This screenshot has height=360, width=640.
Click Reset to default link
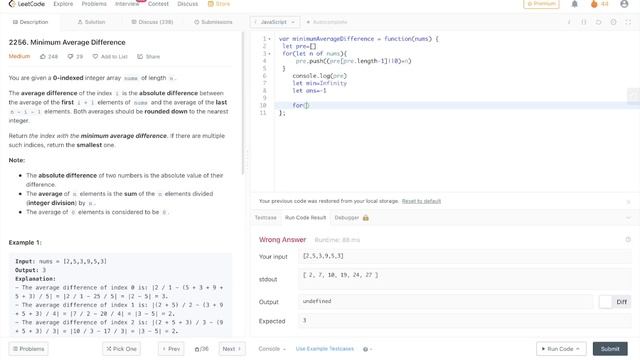[x=421, y=201]
